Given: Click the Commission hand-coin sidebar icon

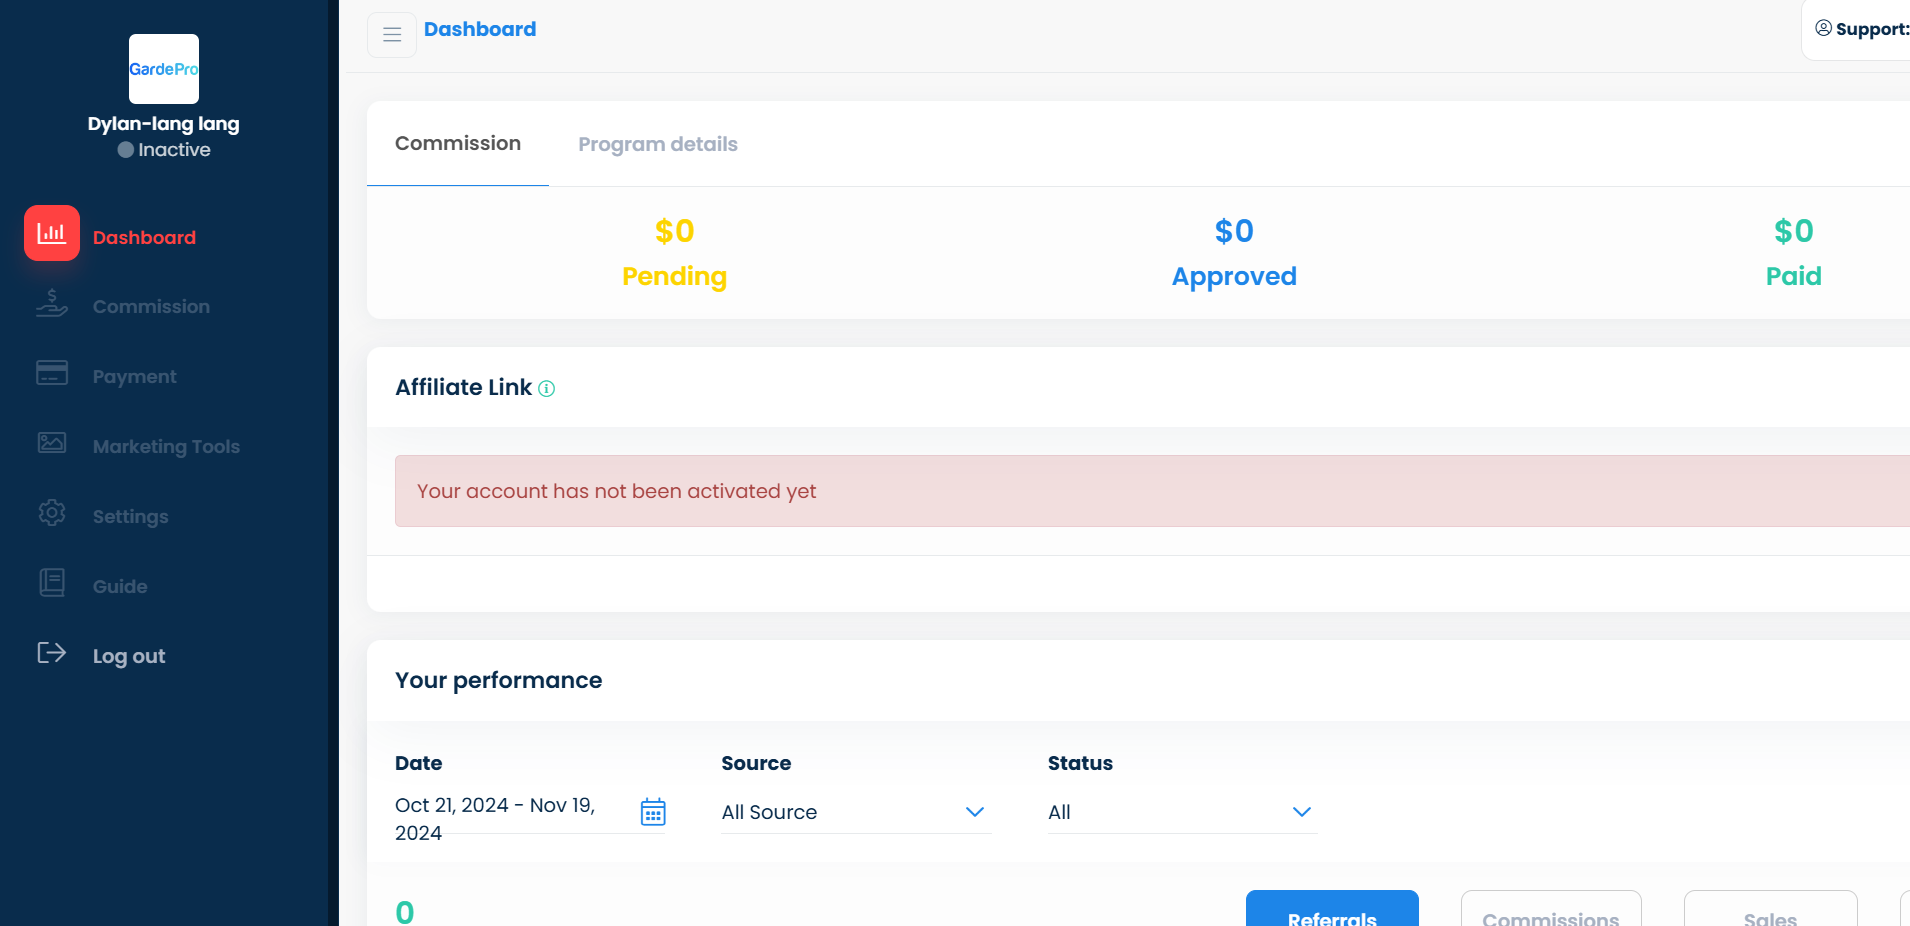Looking at the screenshot, I should pos(52,303).
